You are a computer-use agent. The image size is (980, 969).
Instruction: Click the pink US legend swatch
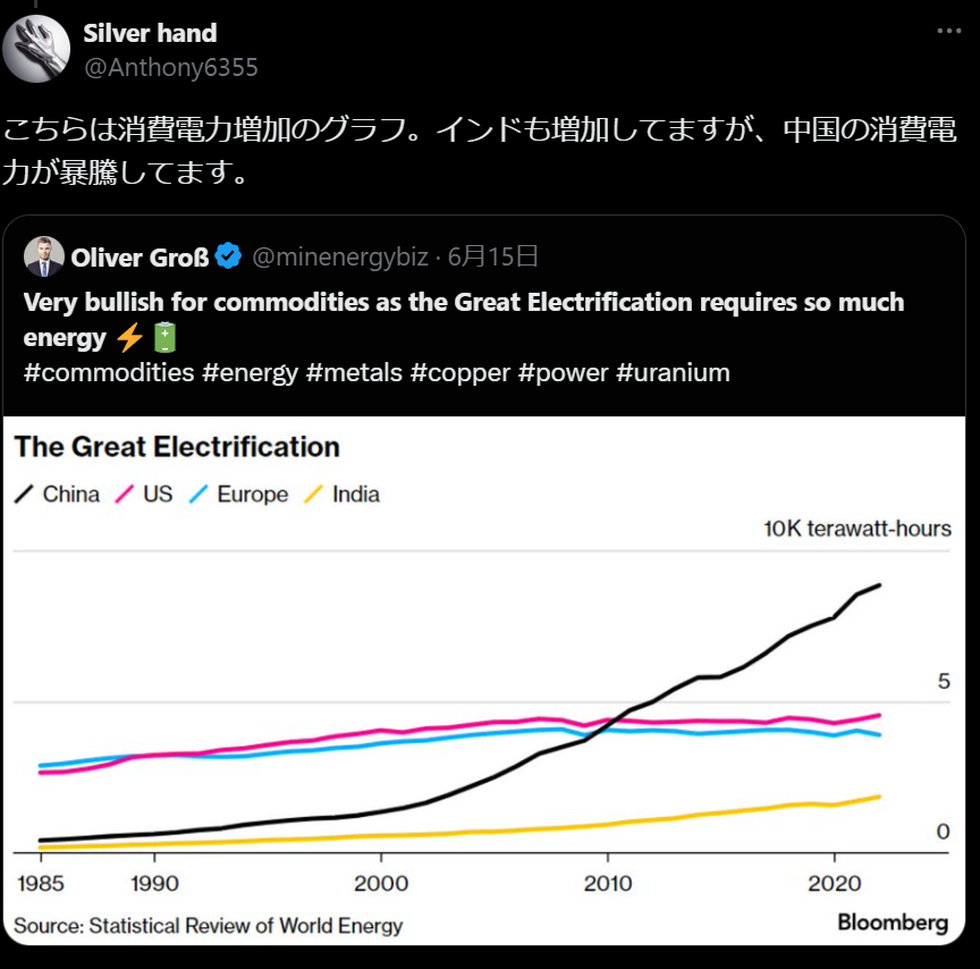[127, 494]
